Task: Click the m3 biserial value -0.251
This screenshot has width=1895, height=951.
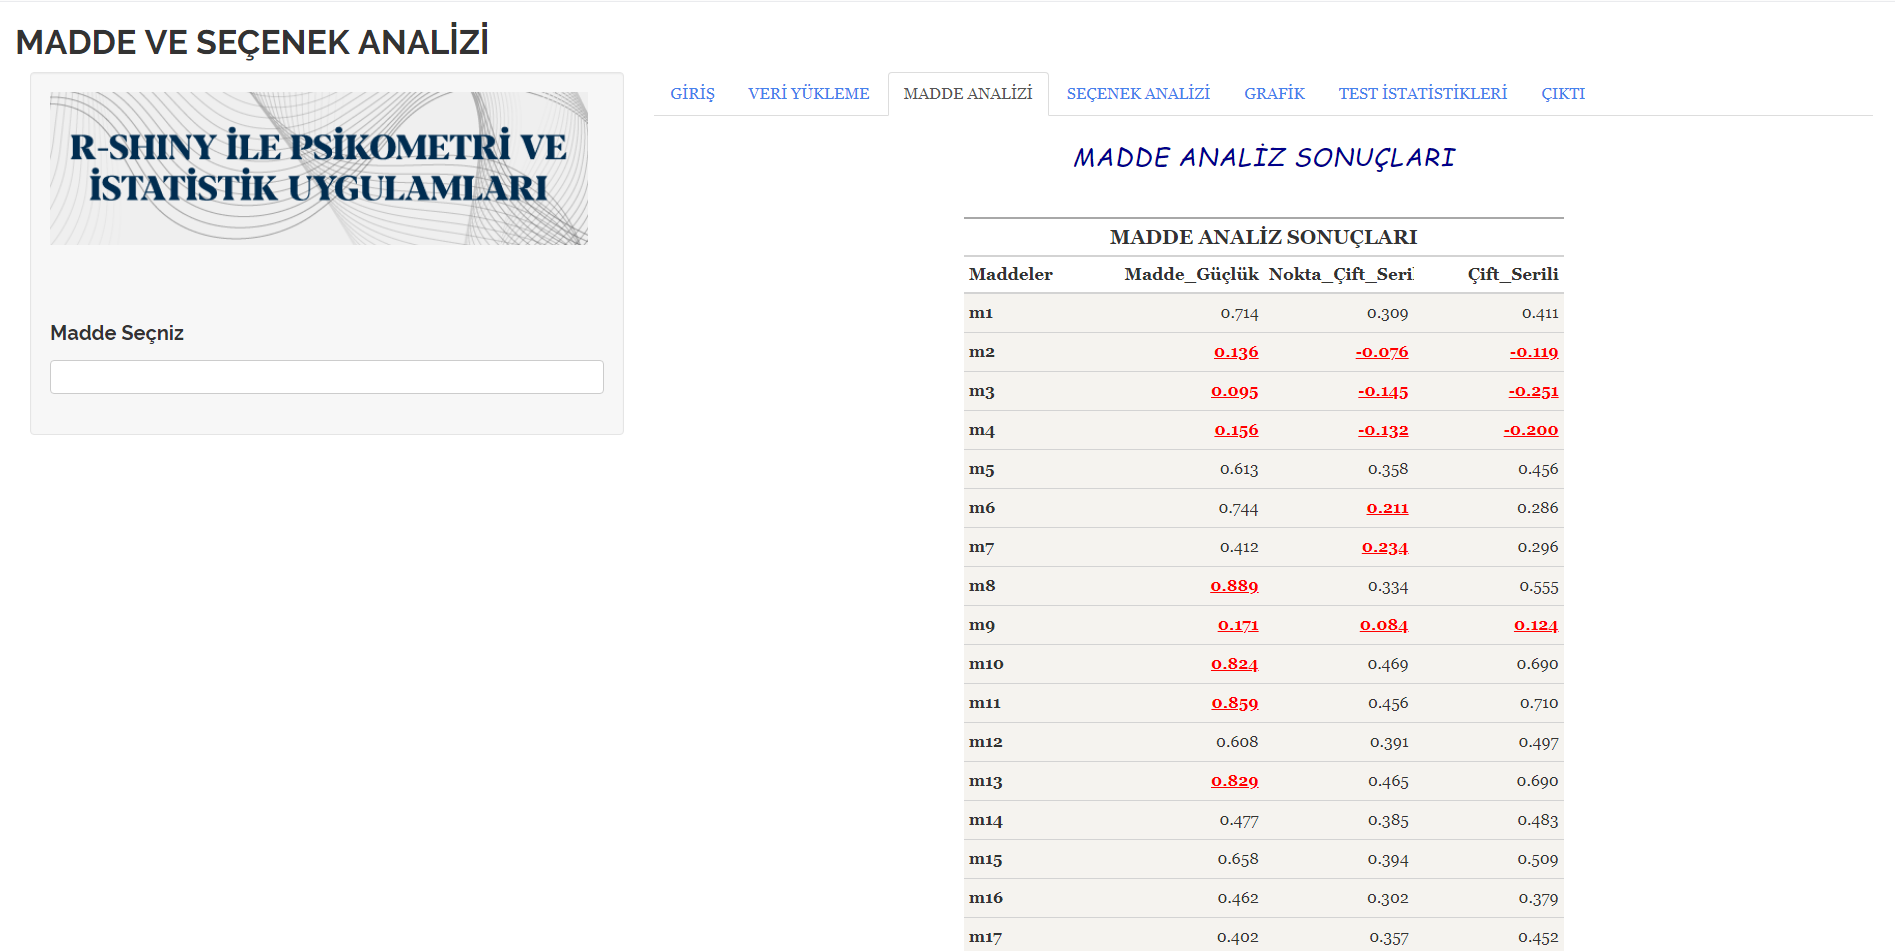Action: coord(1533,391)
